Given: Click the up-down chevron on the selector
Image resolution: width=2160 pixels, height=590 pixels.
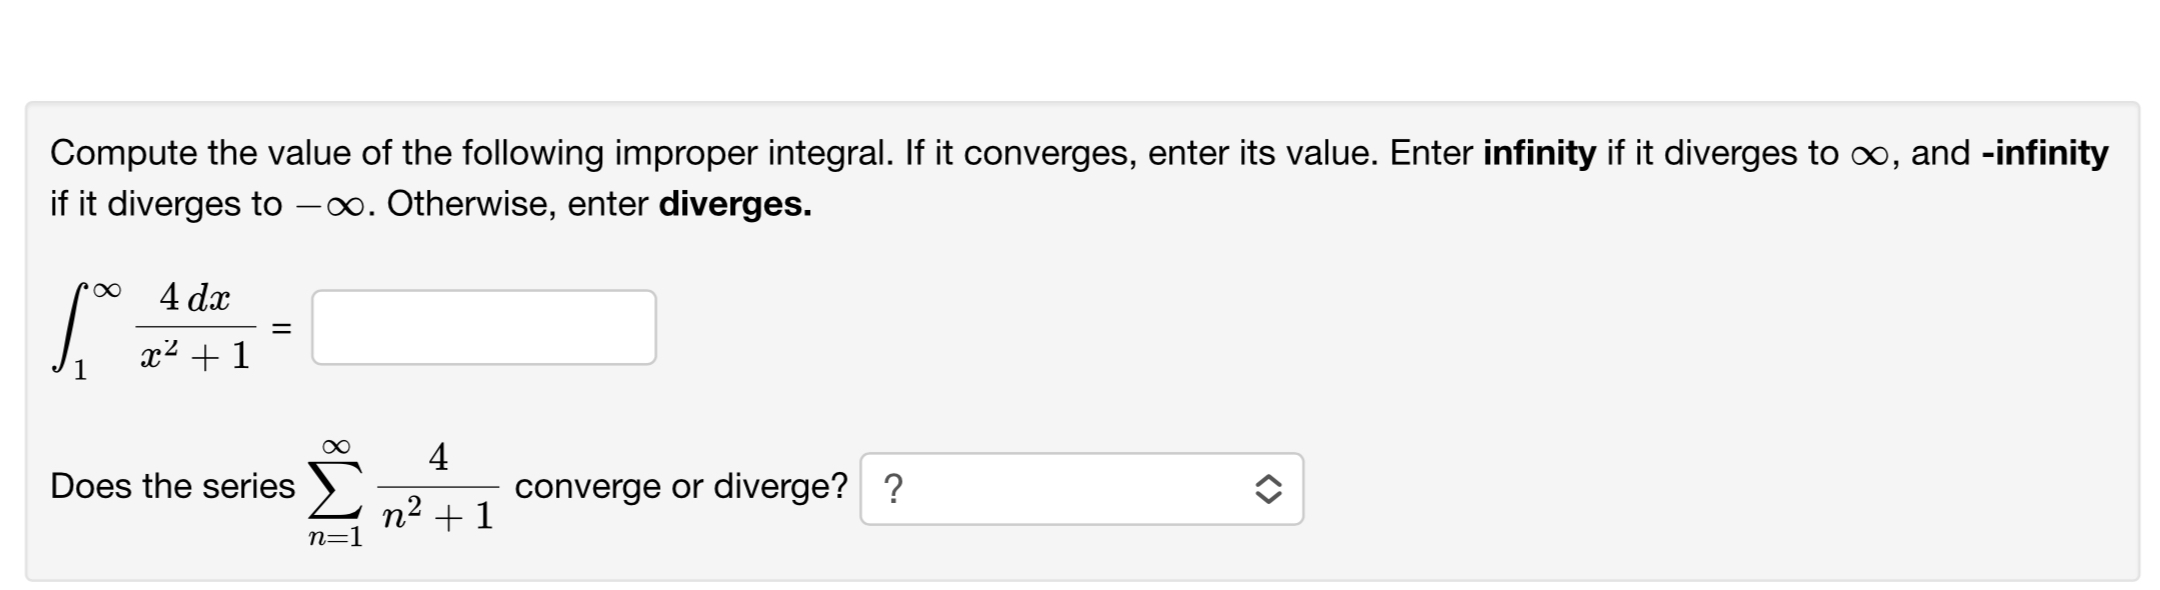Looking at the screenshot, I should (x=1268, y=487).
